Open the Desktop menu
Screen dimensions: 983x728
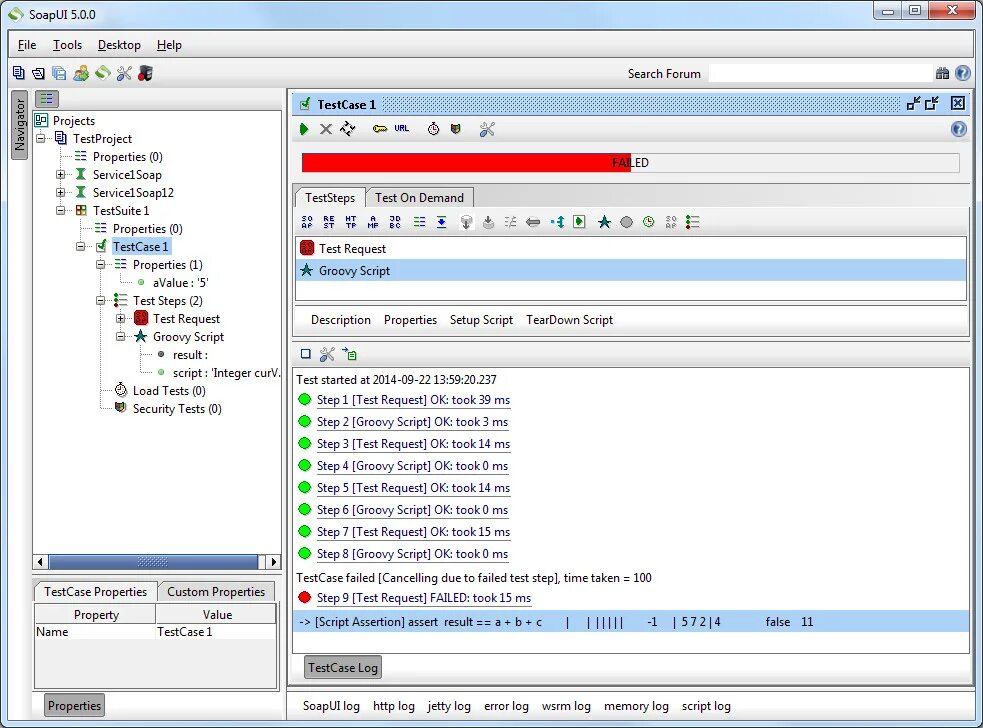click(x=119, y=45)
